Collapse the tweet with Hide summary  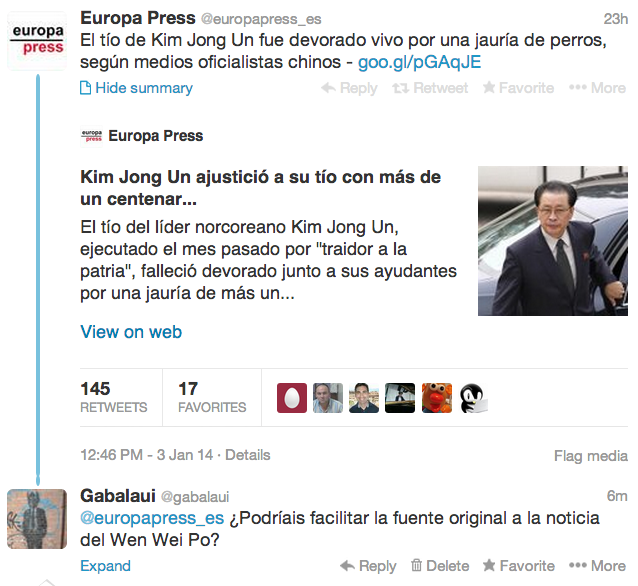pyautogui.click(x=136, y=88)
